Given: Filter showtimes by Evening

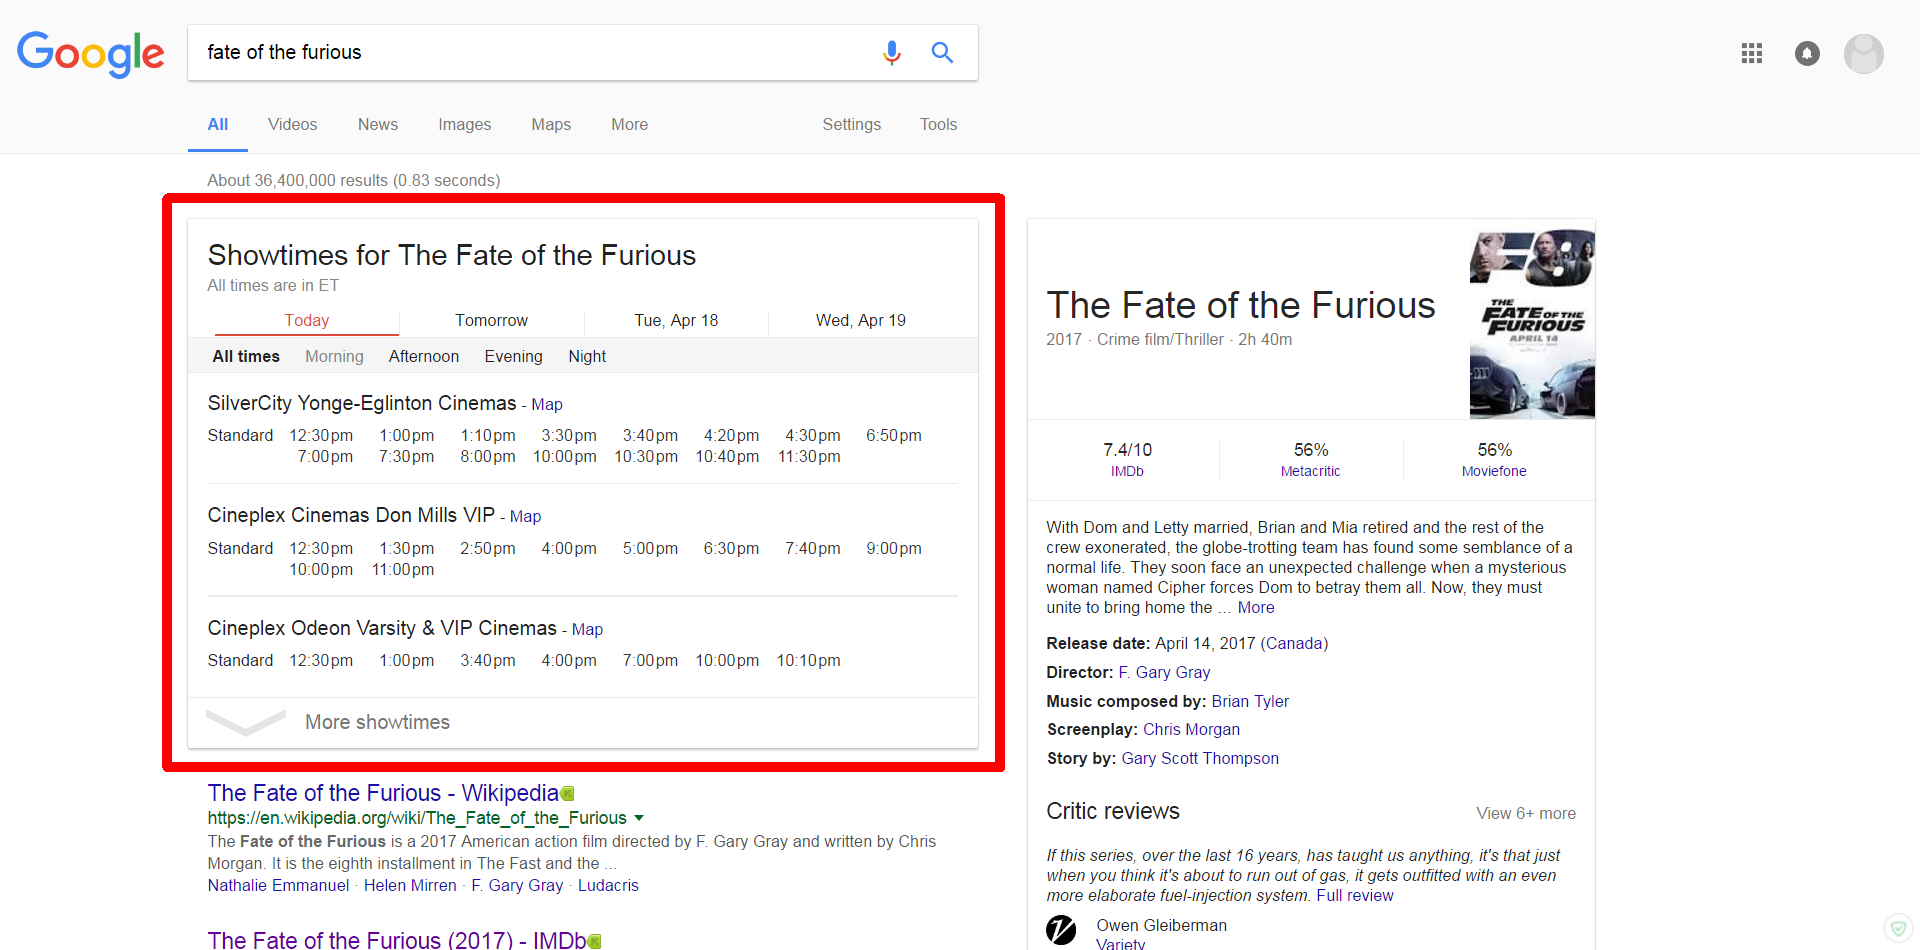Looking at the screenshot, I should pos(513,356).
